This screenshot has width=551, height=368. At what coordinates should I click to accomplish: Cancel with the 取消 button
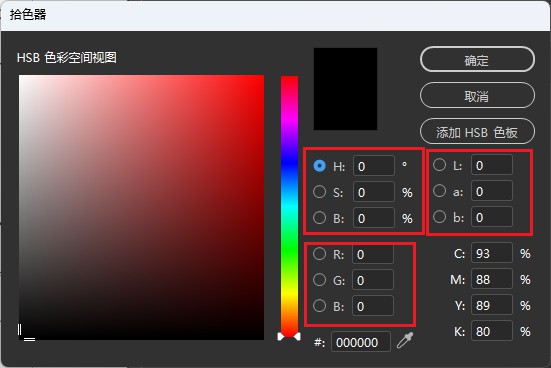click(477, 96)
